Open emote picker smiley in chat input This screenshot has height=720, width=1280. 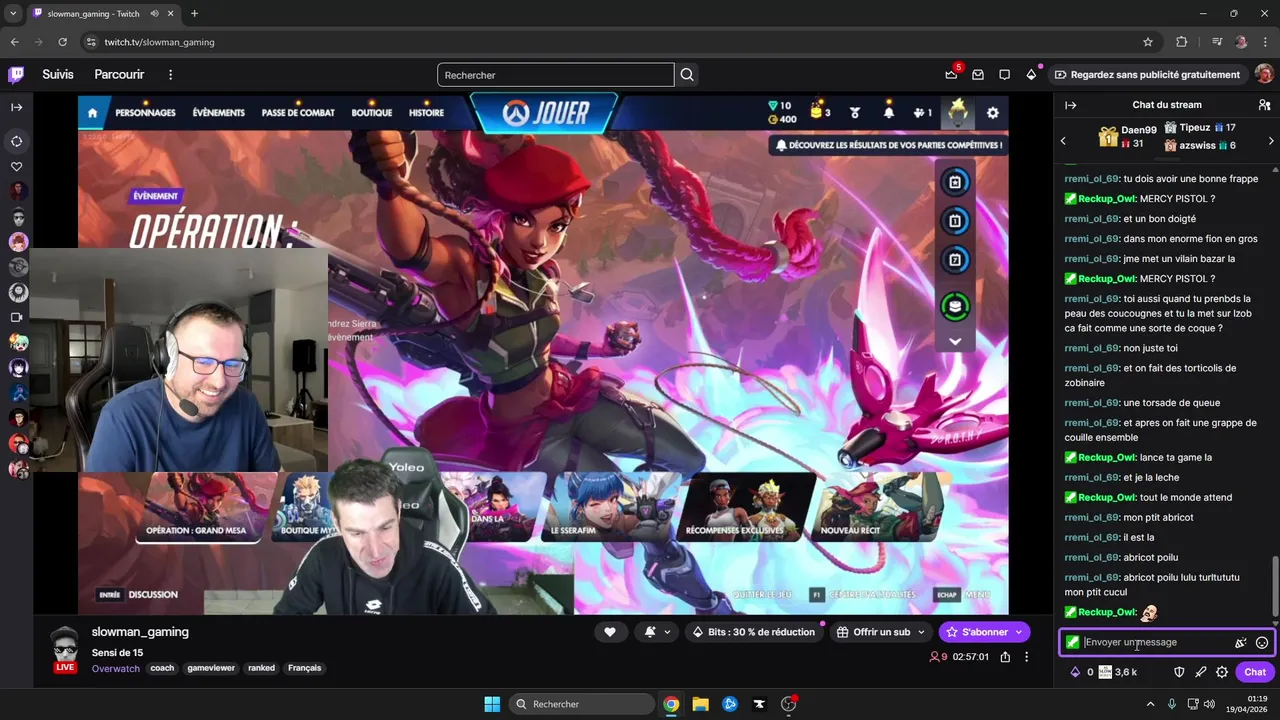pos(1262,643)
